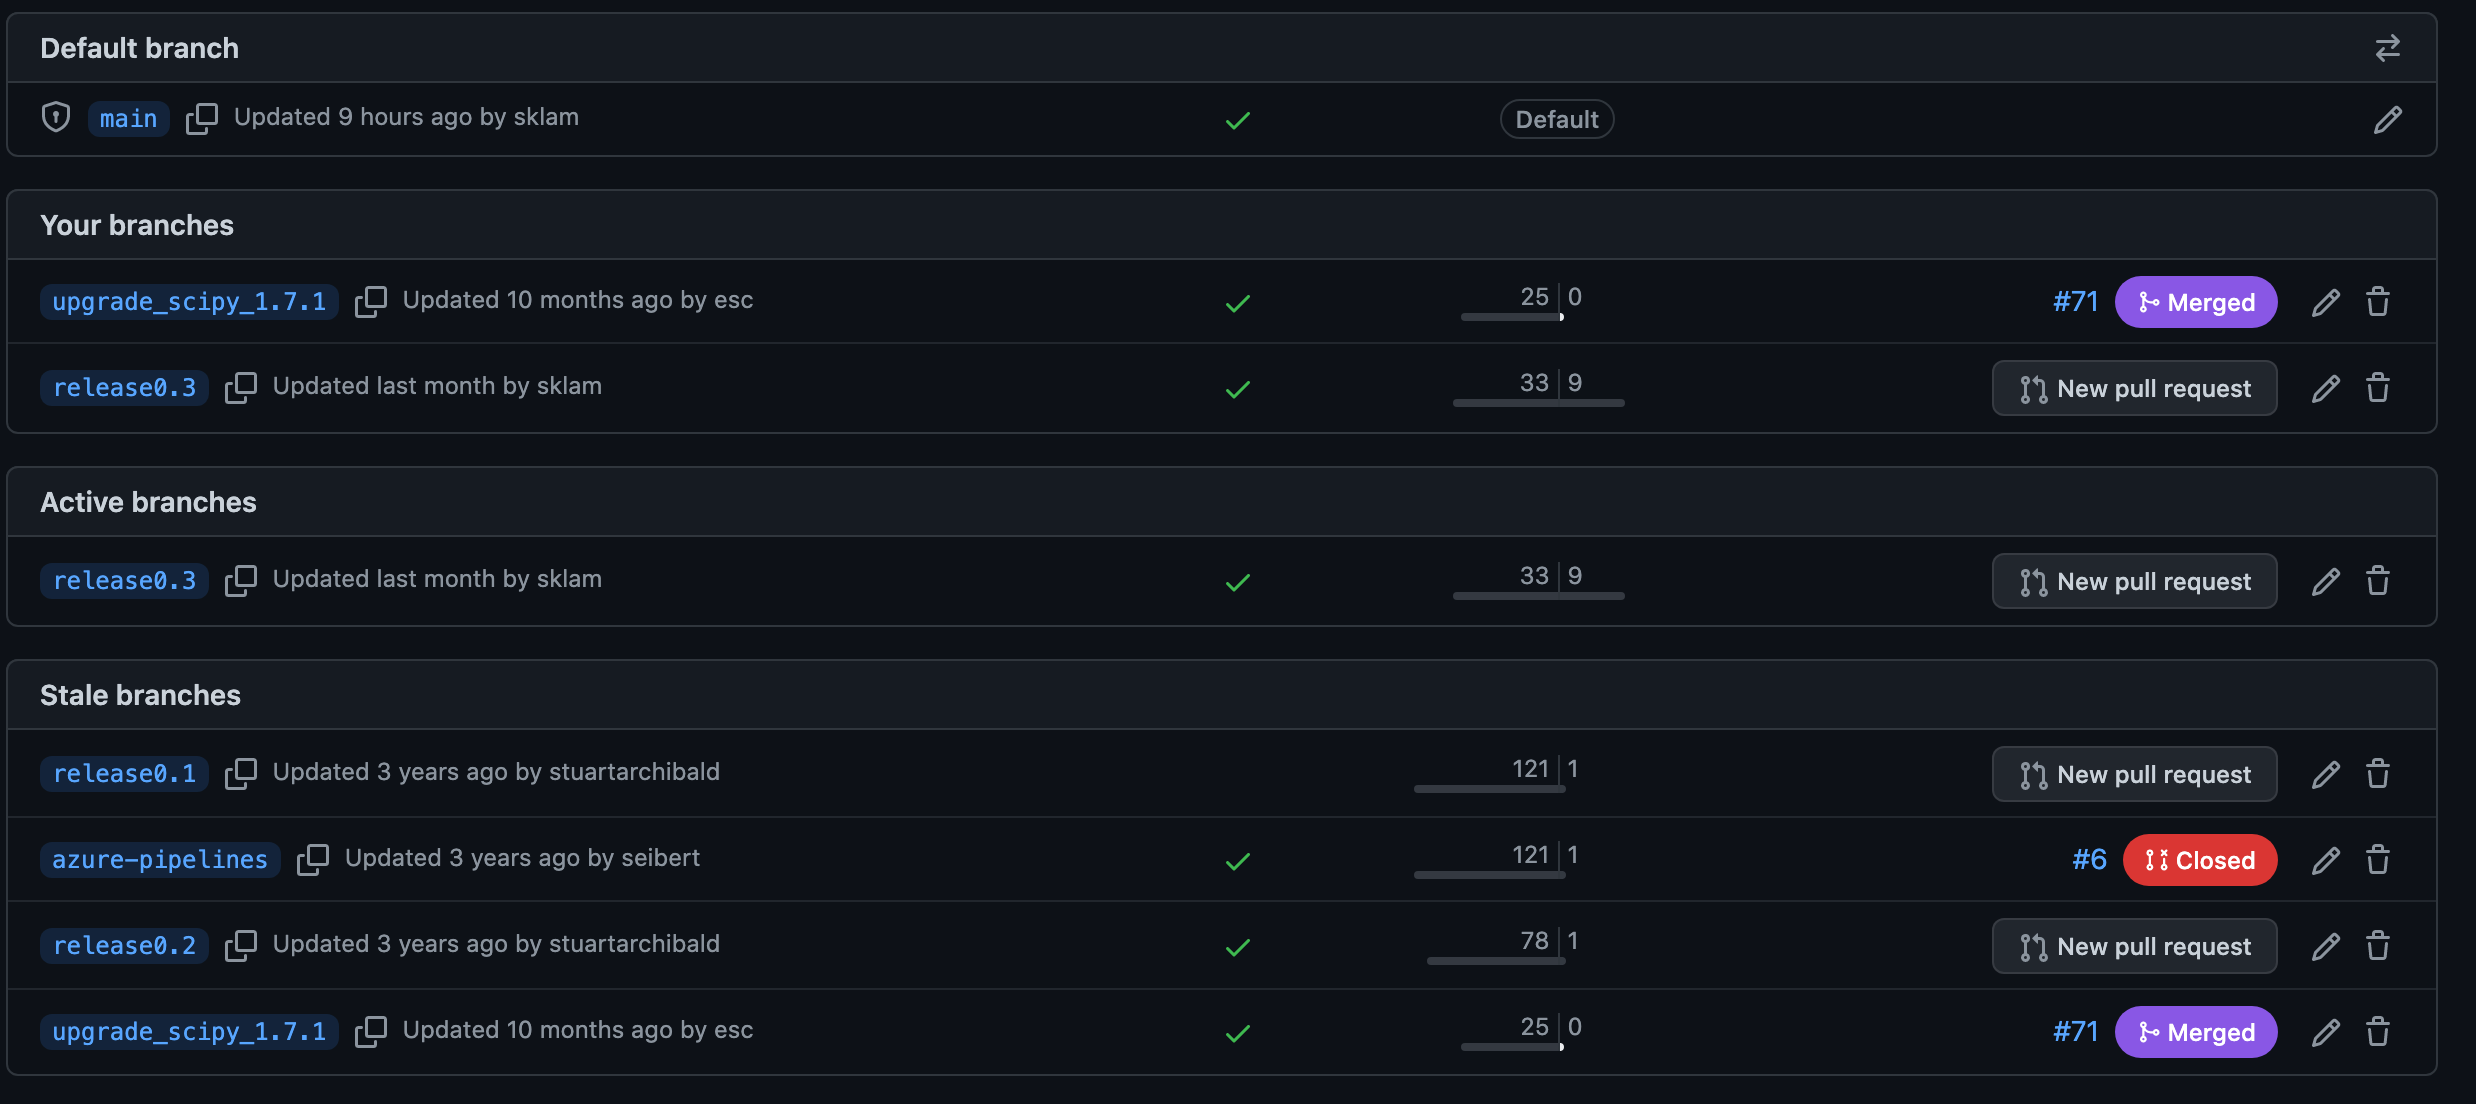Click the Closed badge on azure-pipelines
This screenshot has width=2476, height=1104.
(x=2200, y=859)
